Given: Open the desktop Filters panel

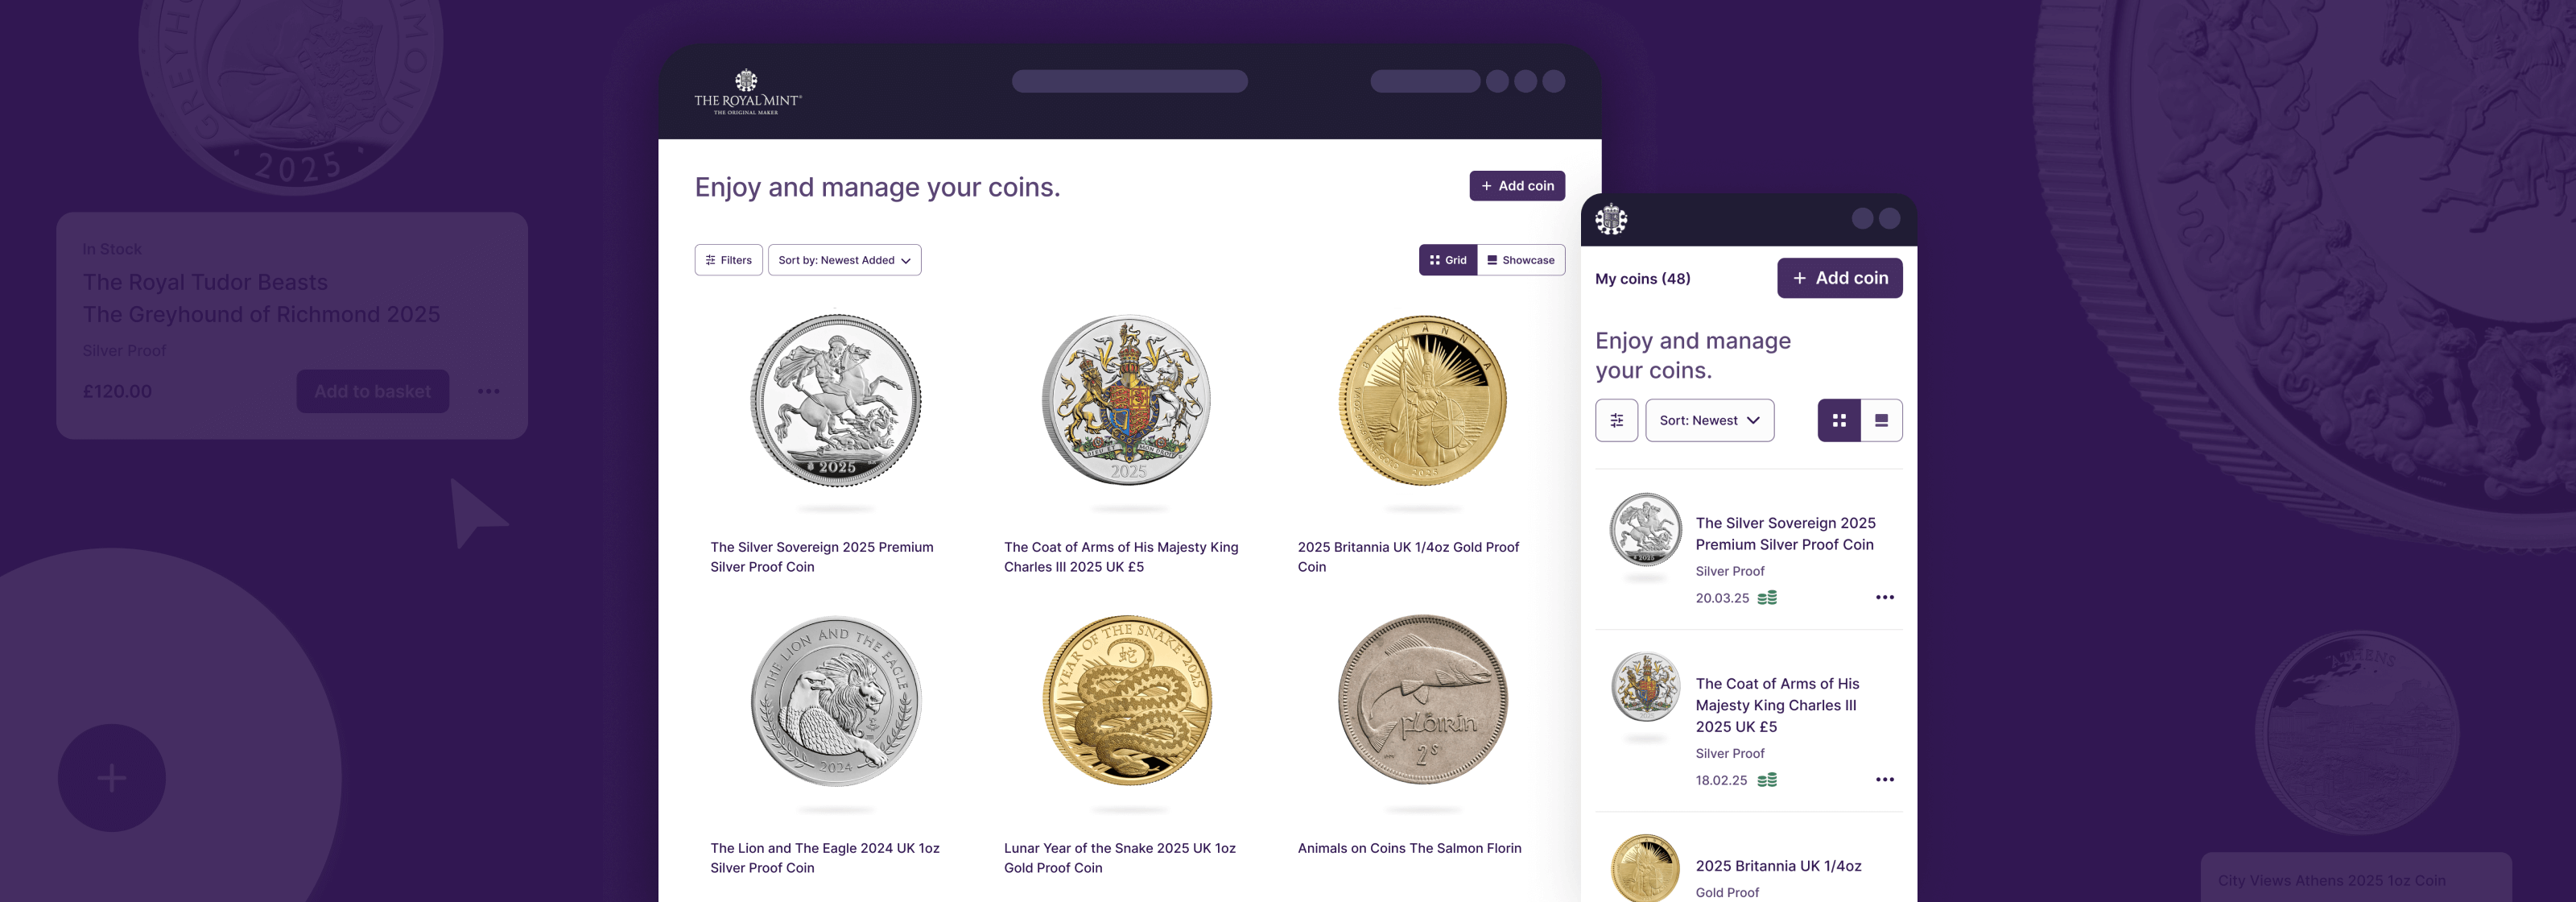Looking at the screenshot, I should [728, 260].
